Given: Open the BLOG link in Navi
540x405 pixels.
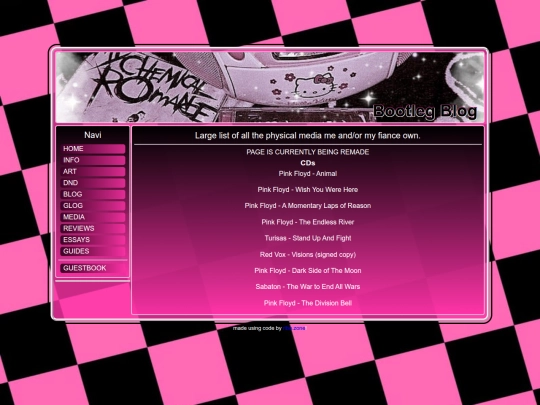Looking at the screenshot, I should pyautogui.click(x=93, y=194).
